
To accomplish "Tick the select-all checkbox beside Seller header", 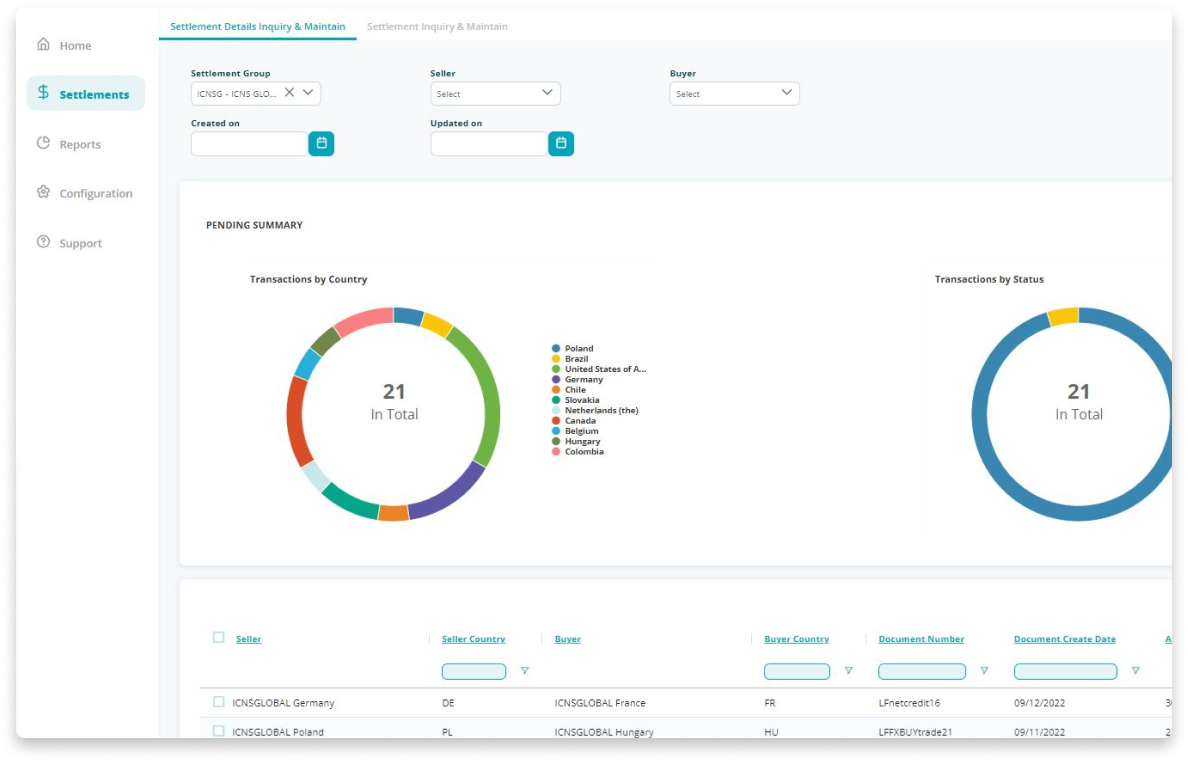I will 219,638.
